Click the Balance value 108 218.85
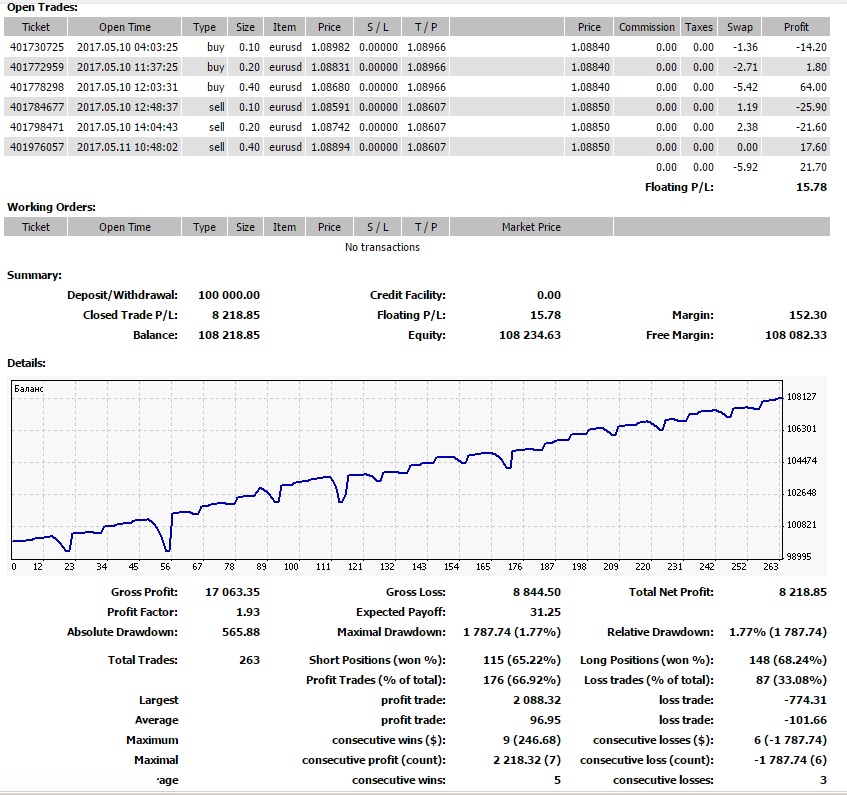 229,335
